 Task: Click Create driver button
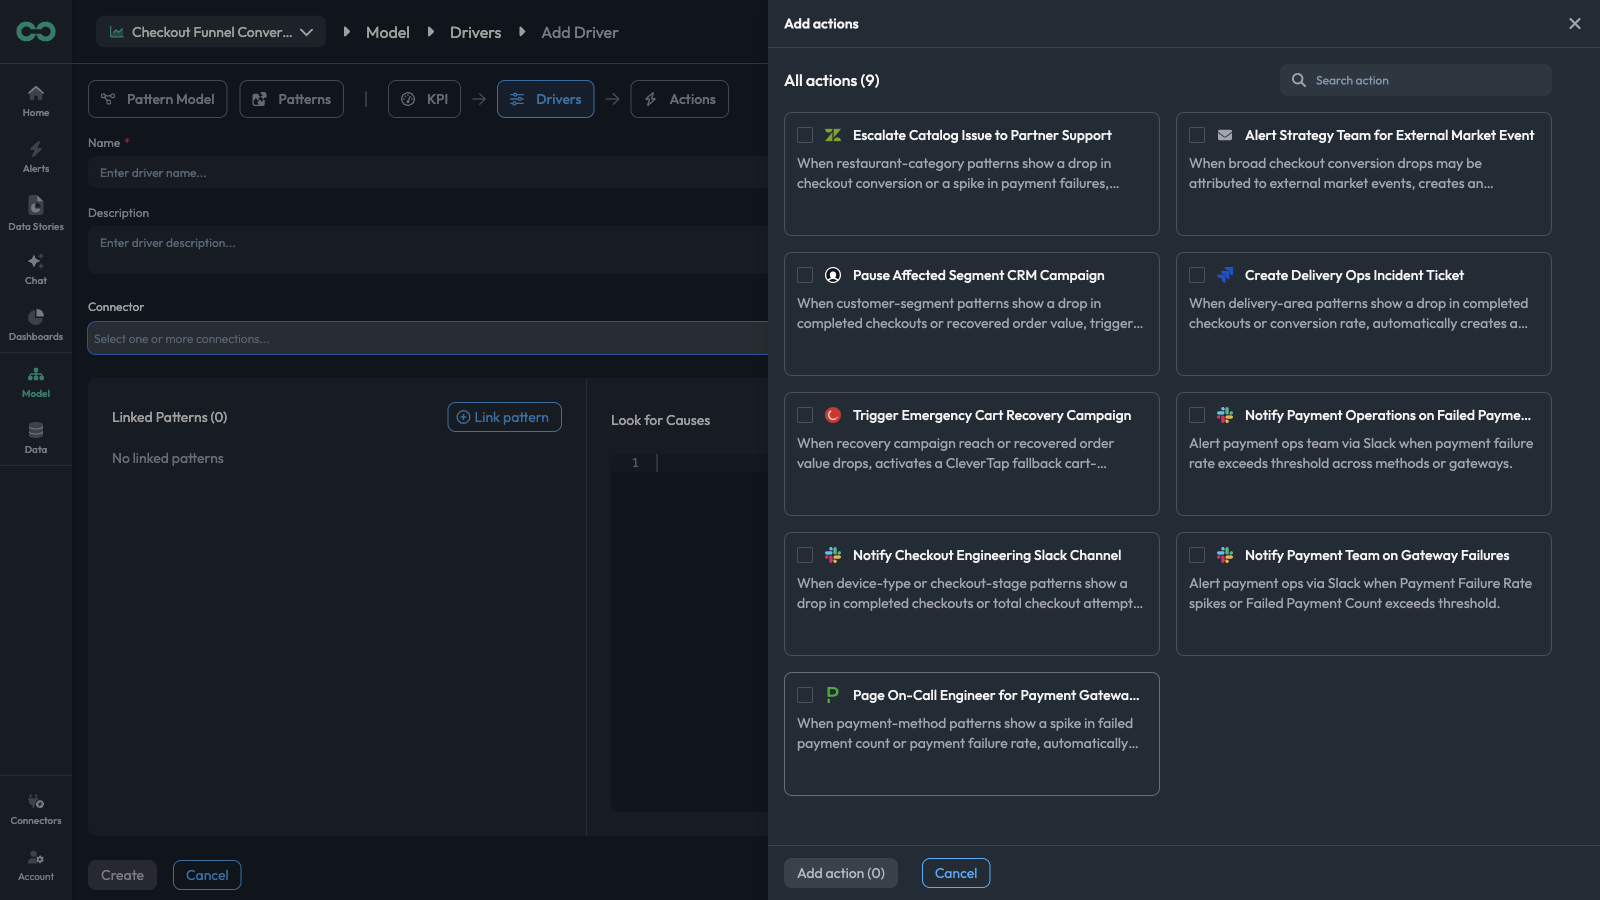(x=123, y=875)
